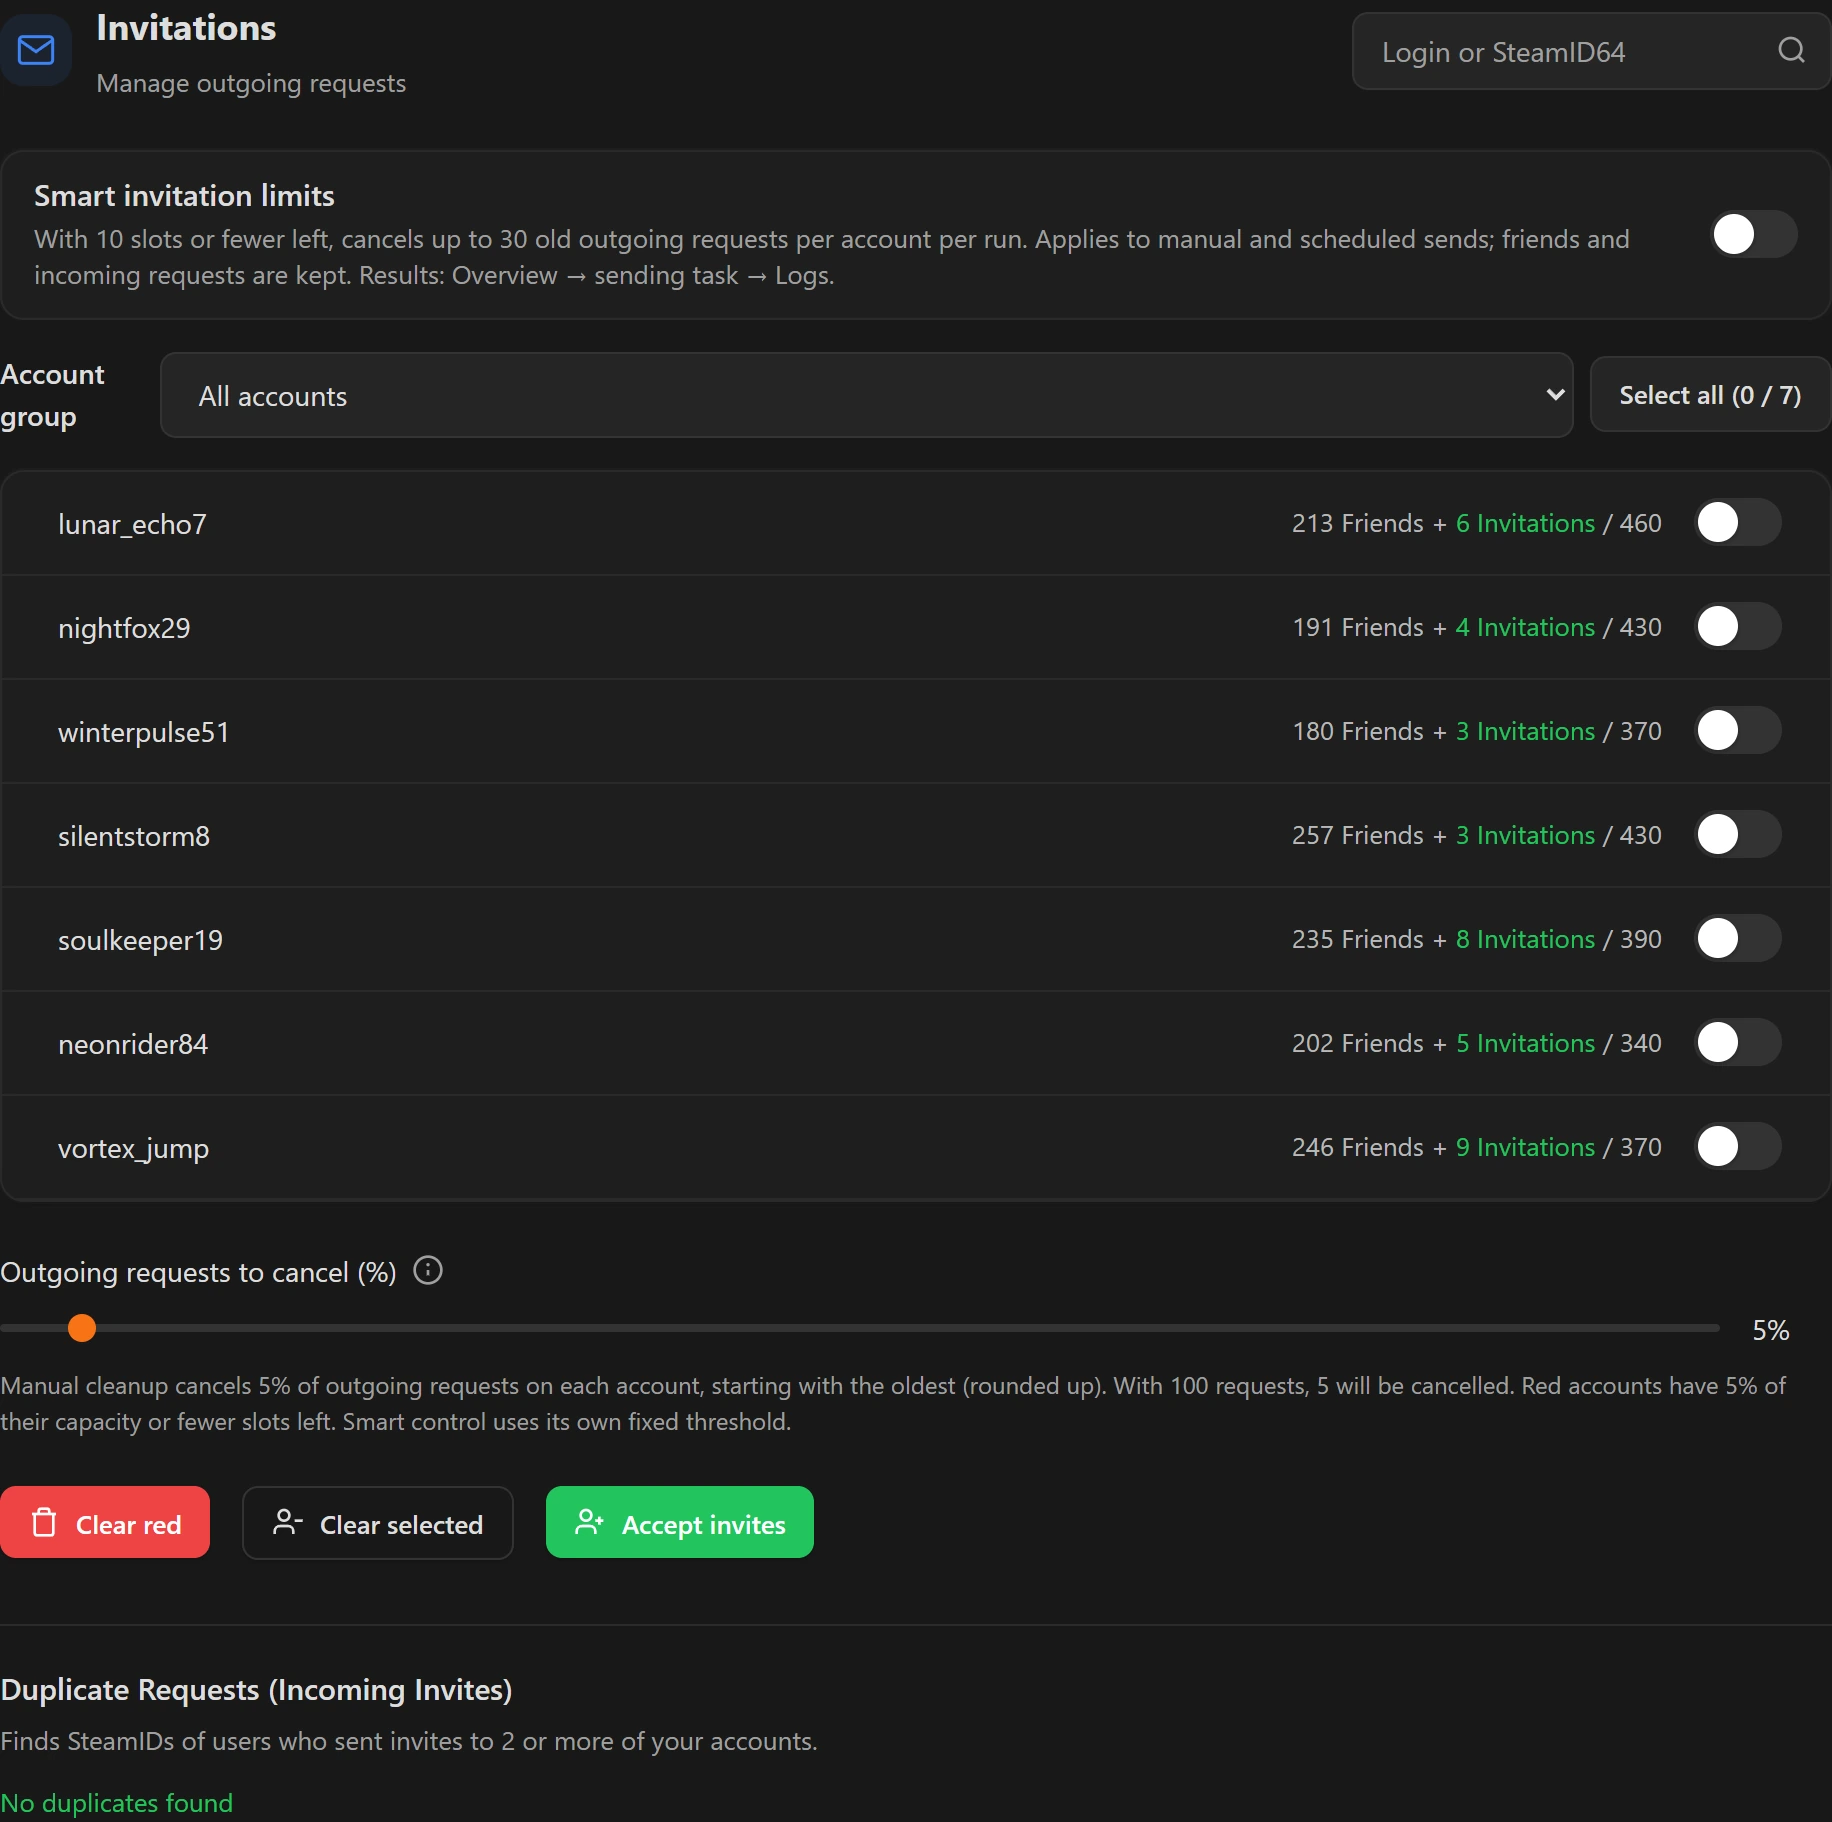Open the All accounts group dropdown

tap(867, 395)
